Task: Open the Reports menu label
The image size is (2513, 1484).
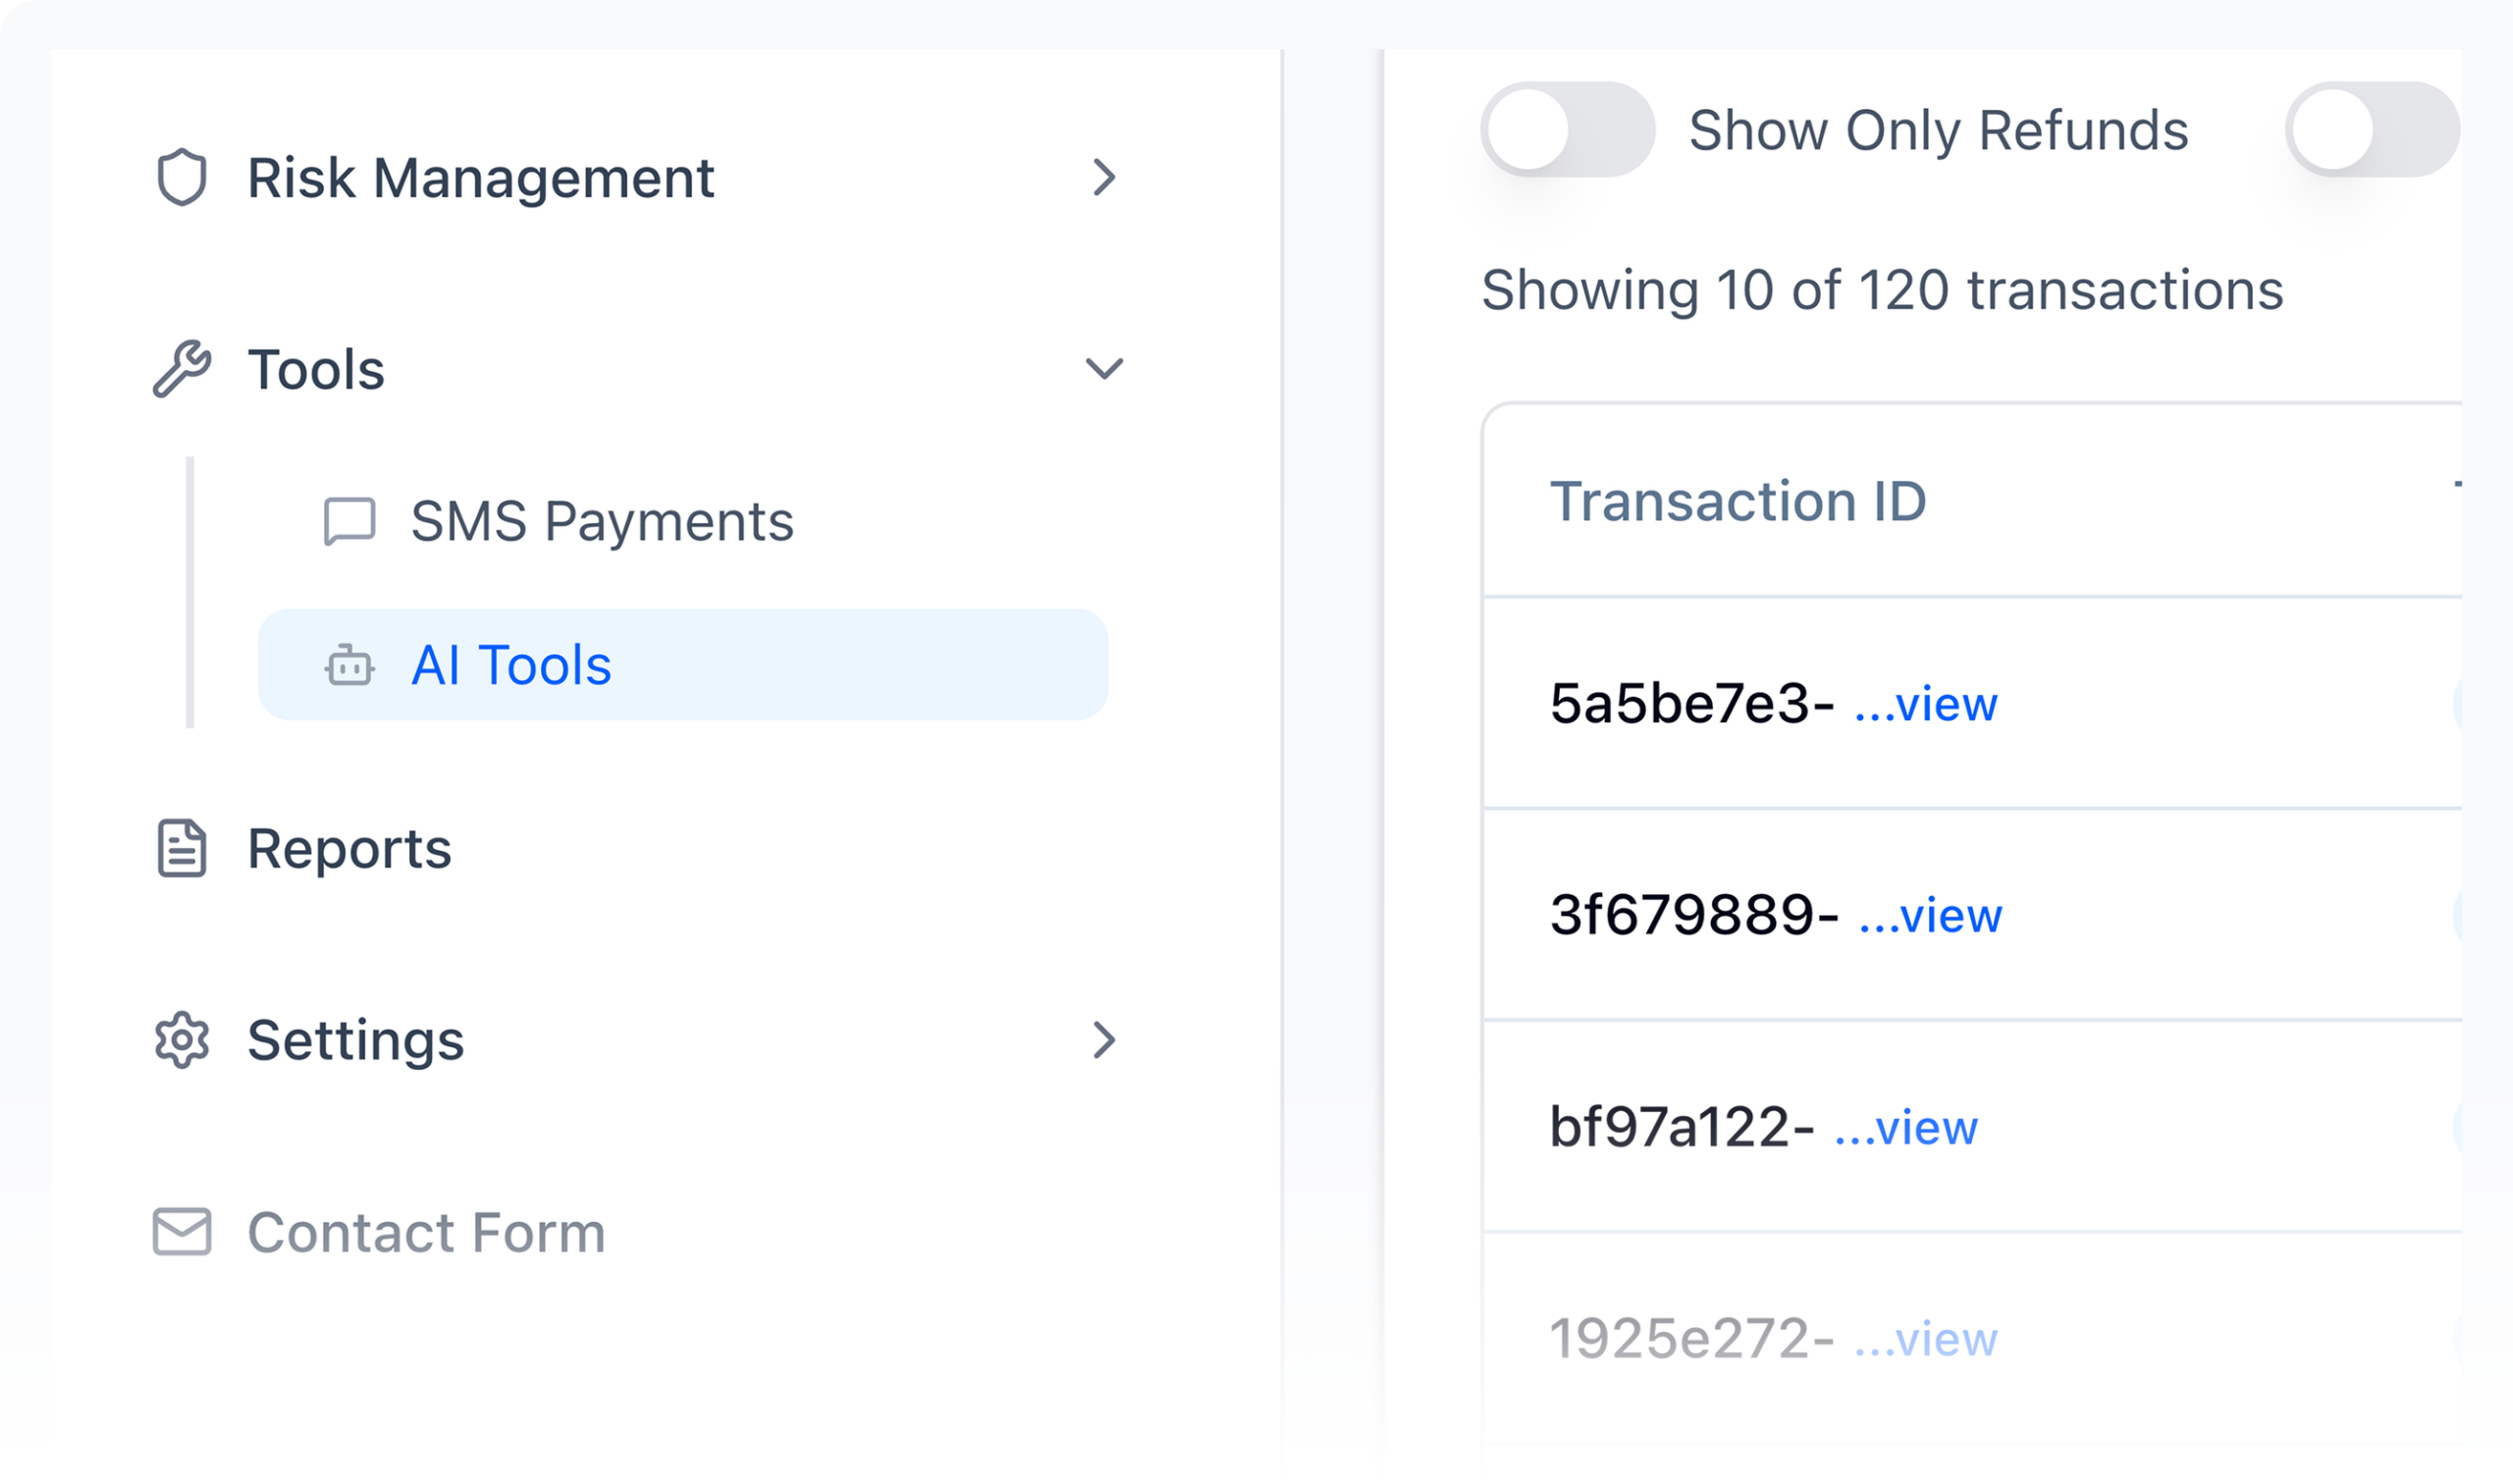Action: (349, 849)
